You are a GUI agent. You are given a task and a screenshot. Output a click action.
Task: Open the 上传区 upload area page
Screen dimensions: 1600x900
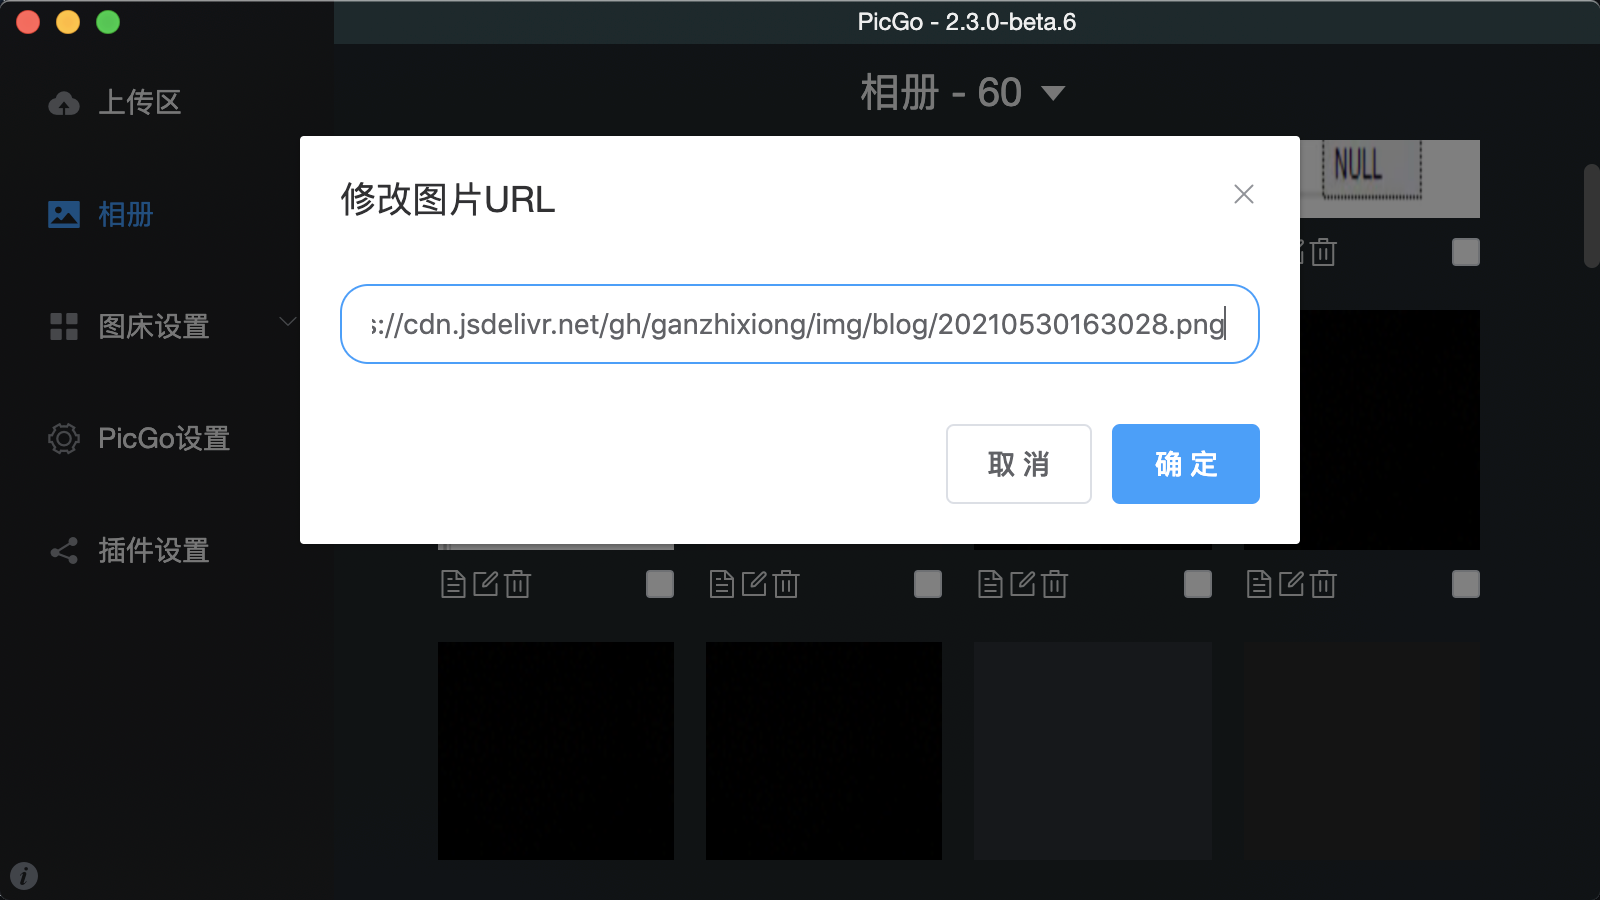140,102
